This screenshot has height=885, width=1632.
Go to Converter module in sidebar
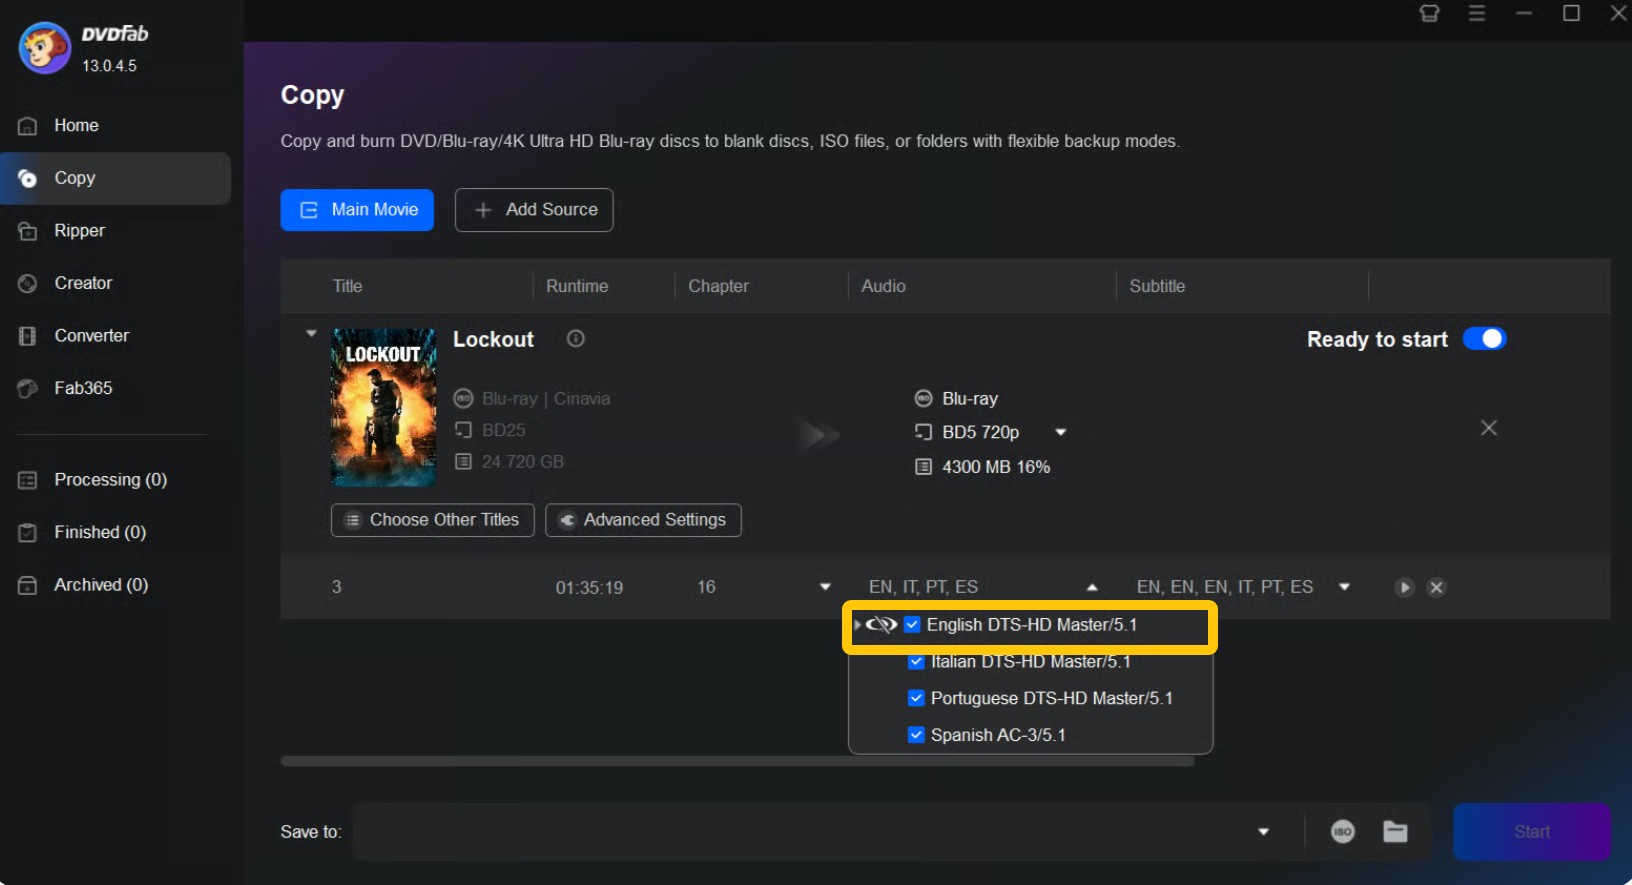point(91,336)
